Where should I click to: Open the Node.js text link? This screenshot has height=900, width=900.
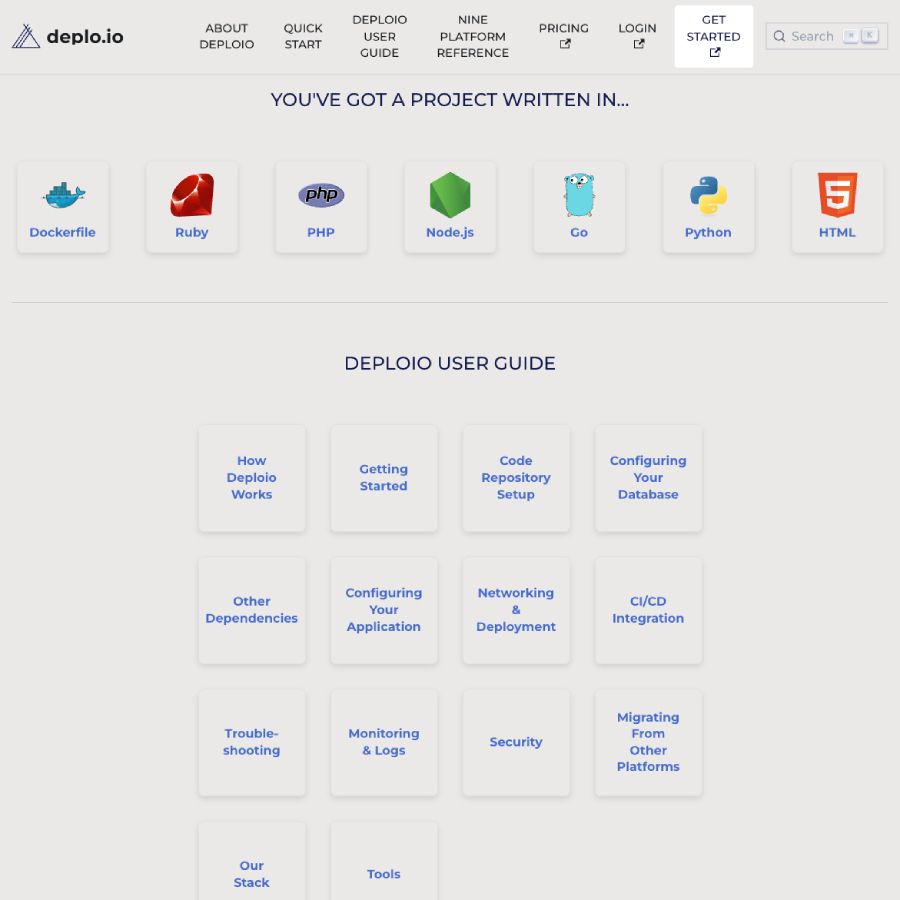[x=450, y=232]
